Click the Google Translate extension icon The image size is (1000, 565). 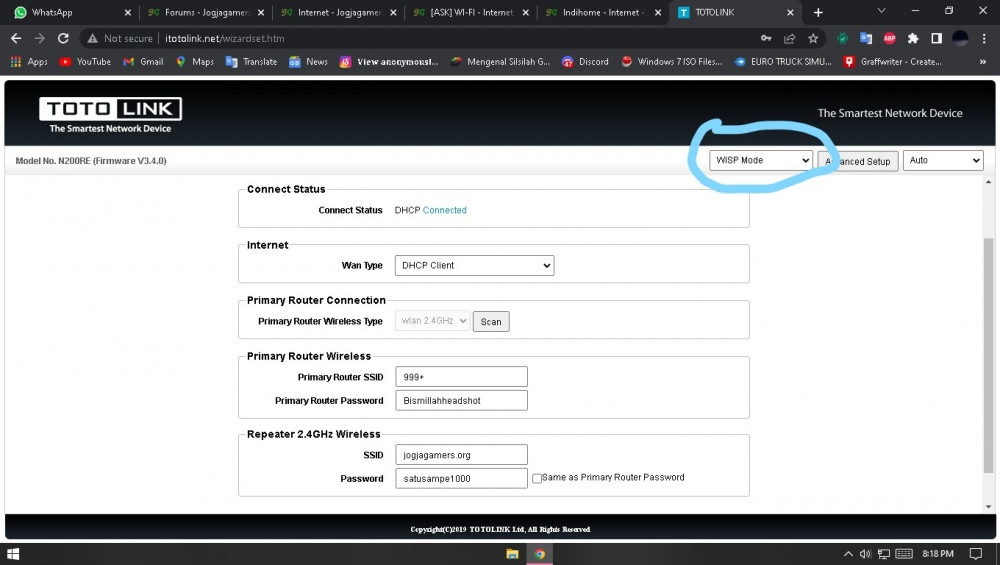(865, 38)
